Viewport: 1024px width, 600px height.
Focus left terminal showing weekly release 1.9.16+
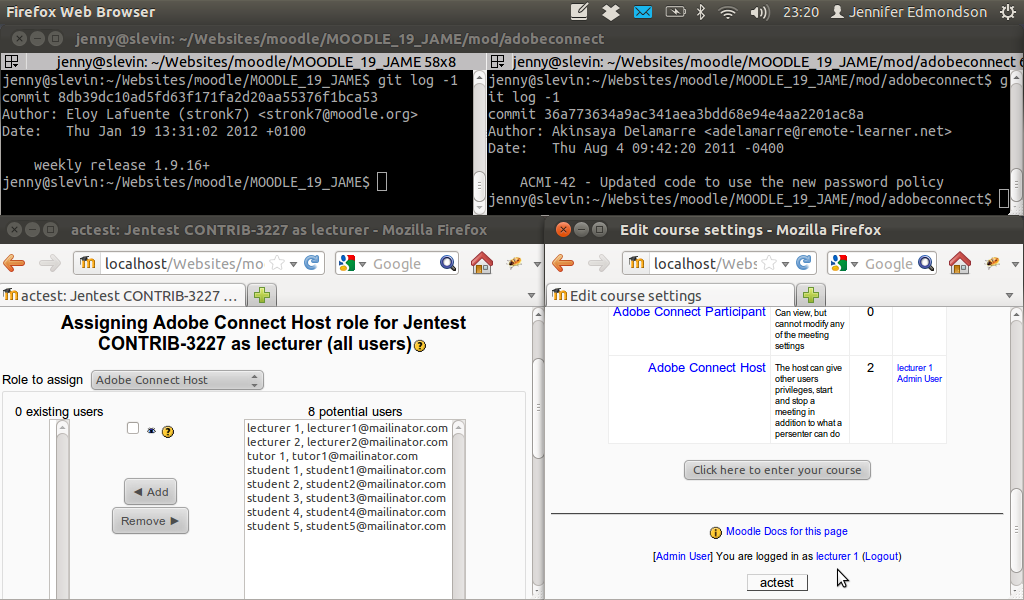[x=236, y=142]
